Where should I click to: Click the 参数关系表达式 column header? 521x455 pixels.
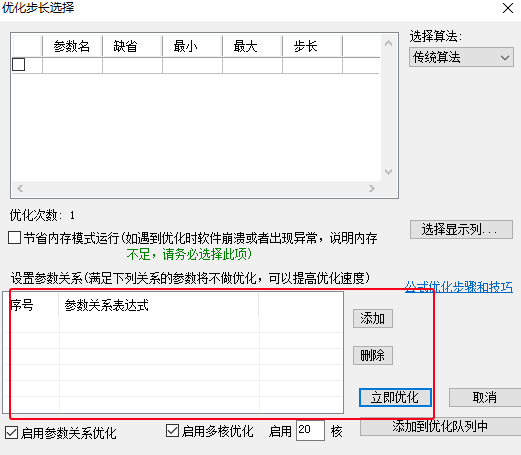coord(159,305)
